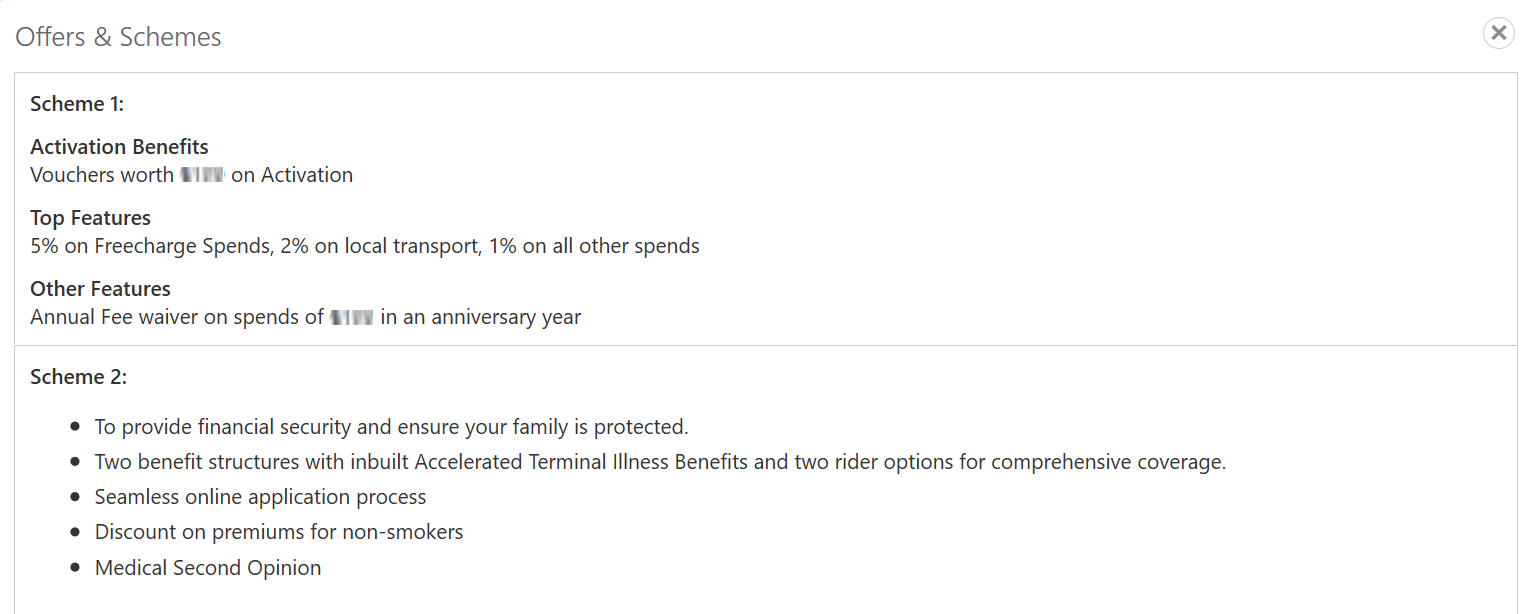The height and width of the screenshot is (614, 1531).
Task: Click the bullet dot before Discount on premiums
Action: click(76, 532)
